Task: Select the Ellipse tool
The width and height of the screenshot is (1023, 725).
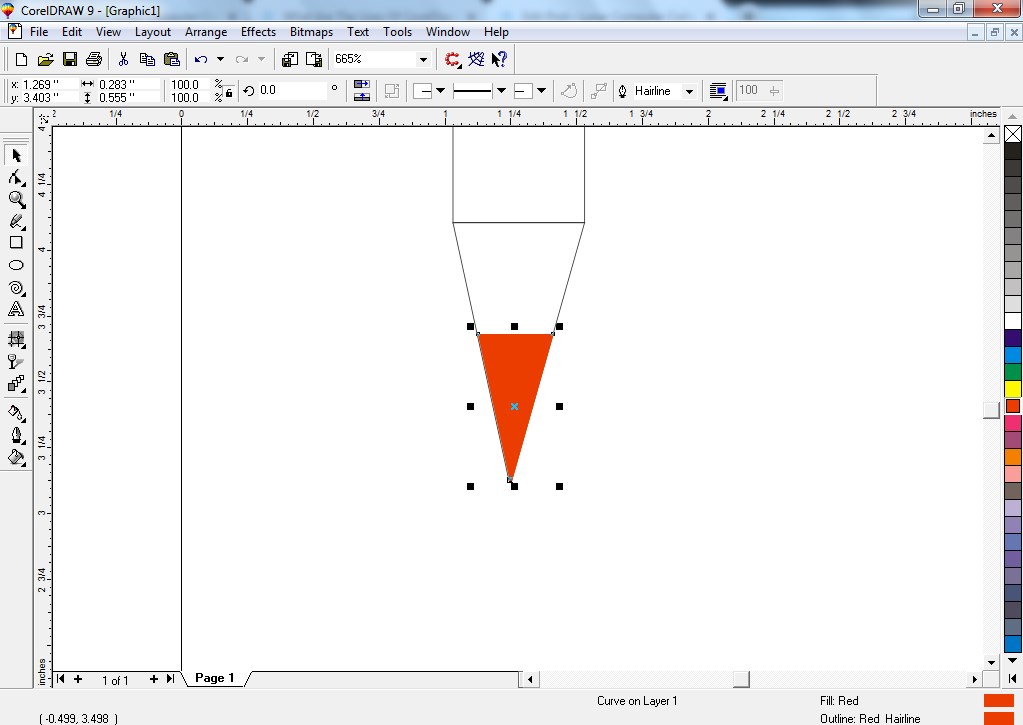Action: (x=16, y=265)
